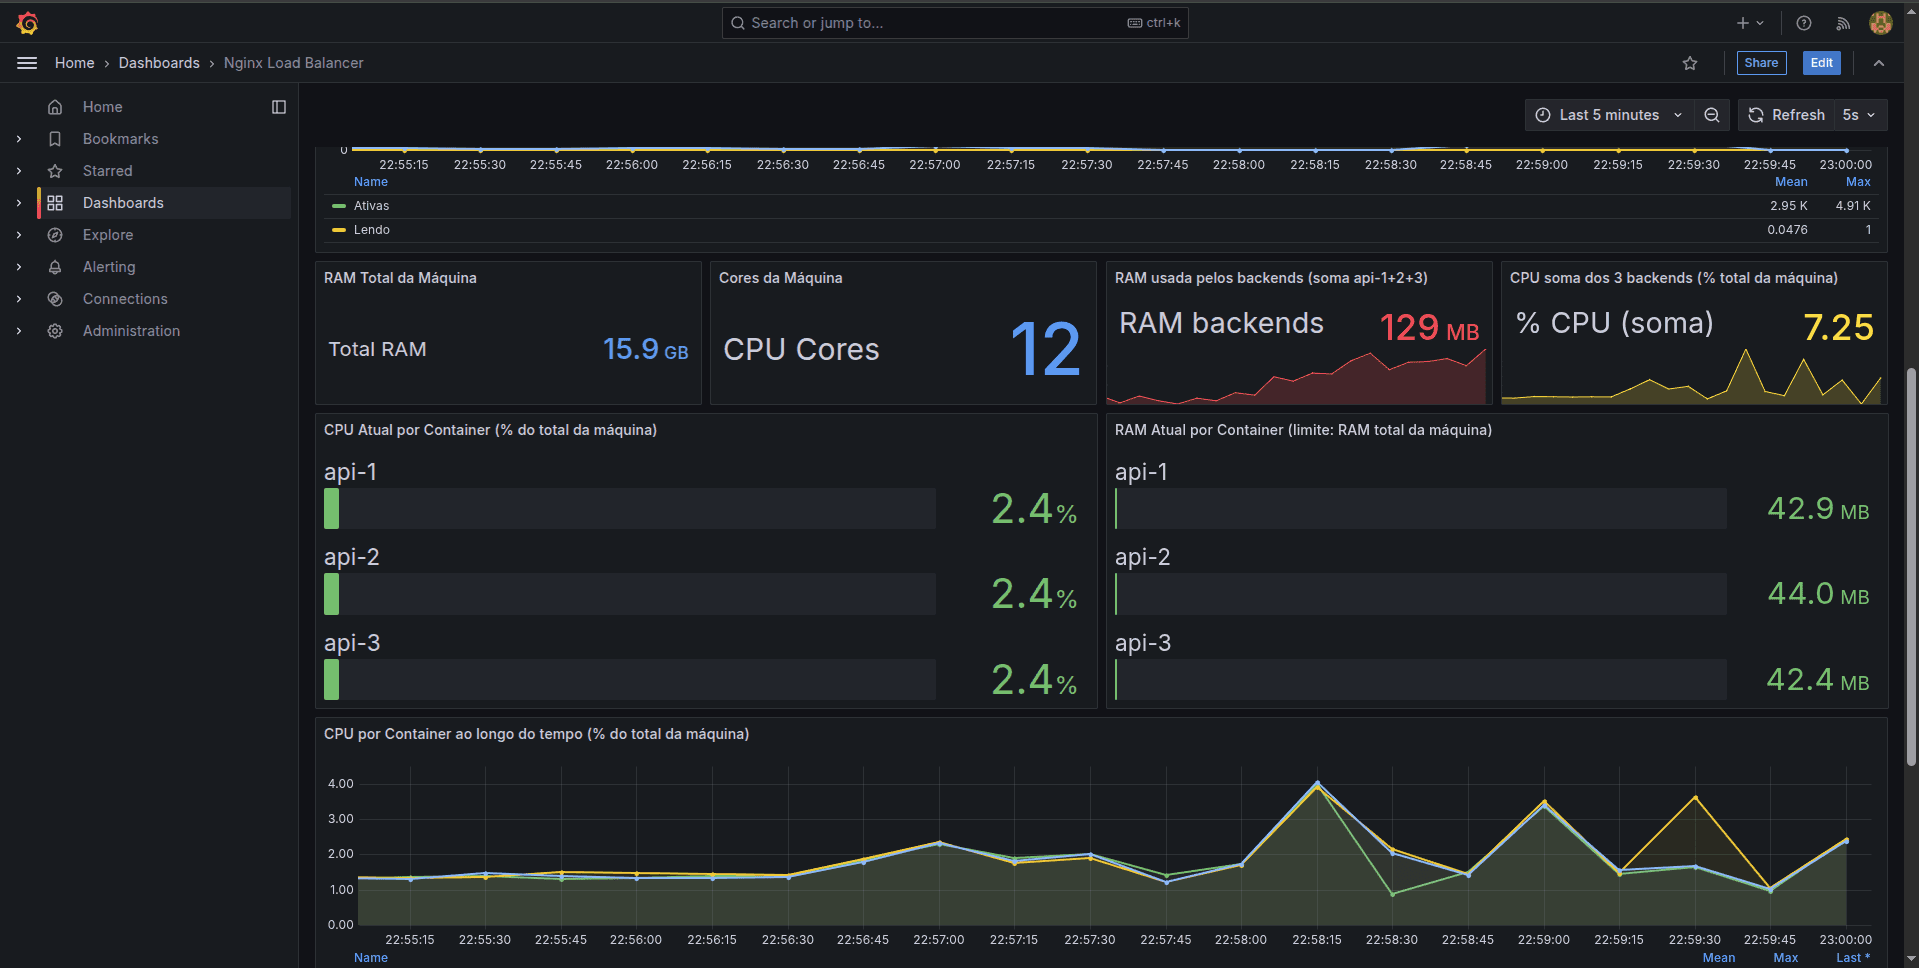This screenshot has width=1919, height=968.
Task: Click the Bookmarks sidebar icon
Action: point(55,139)
